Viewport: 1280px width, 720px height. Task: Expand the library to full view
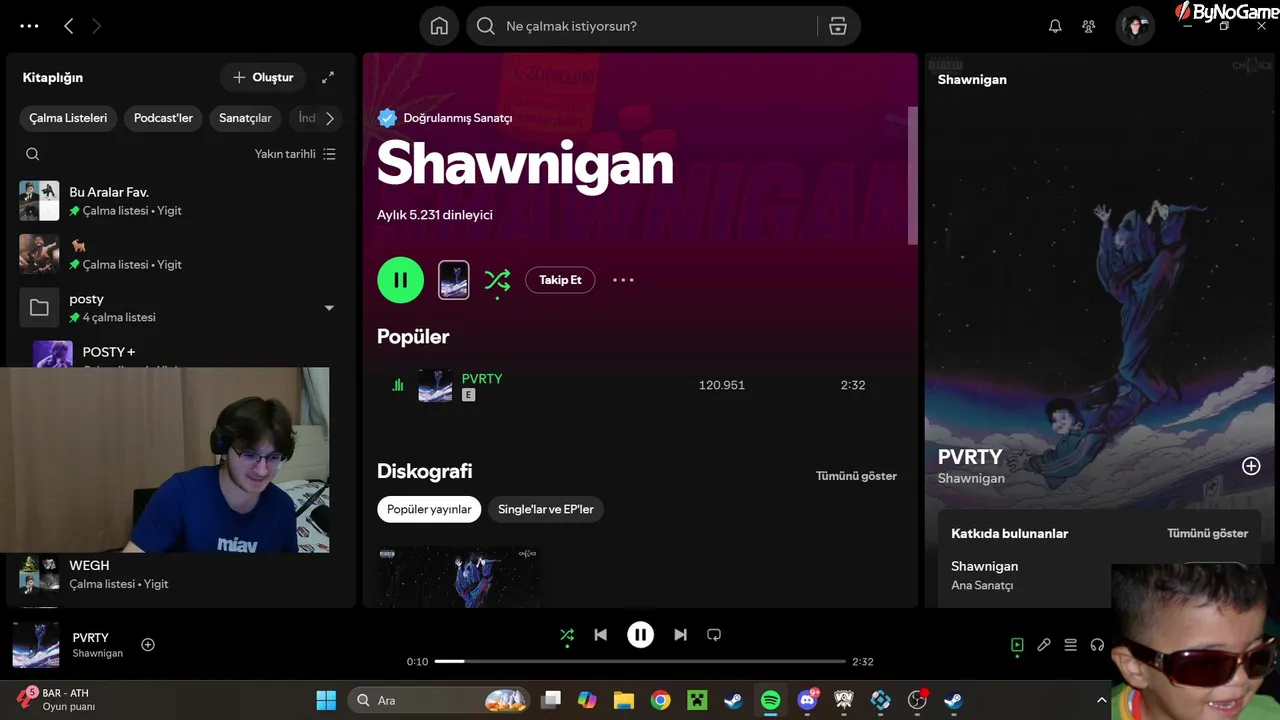328,77
